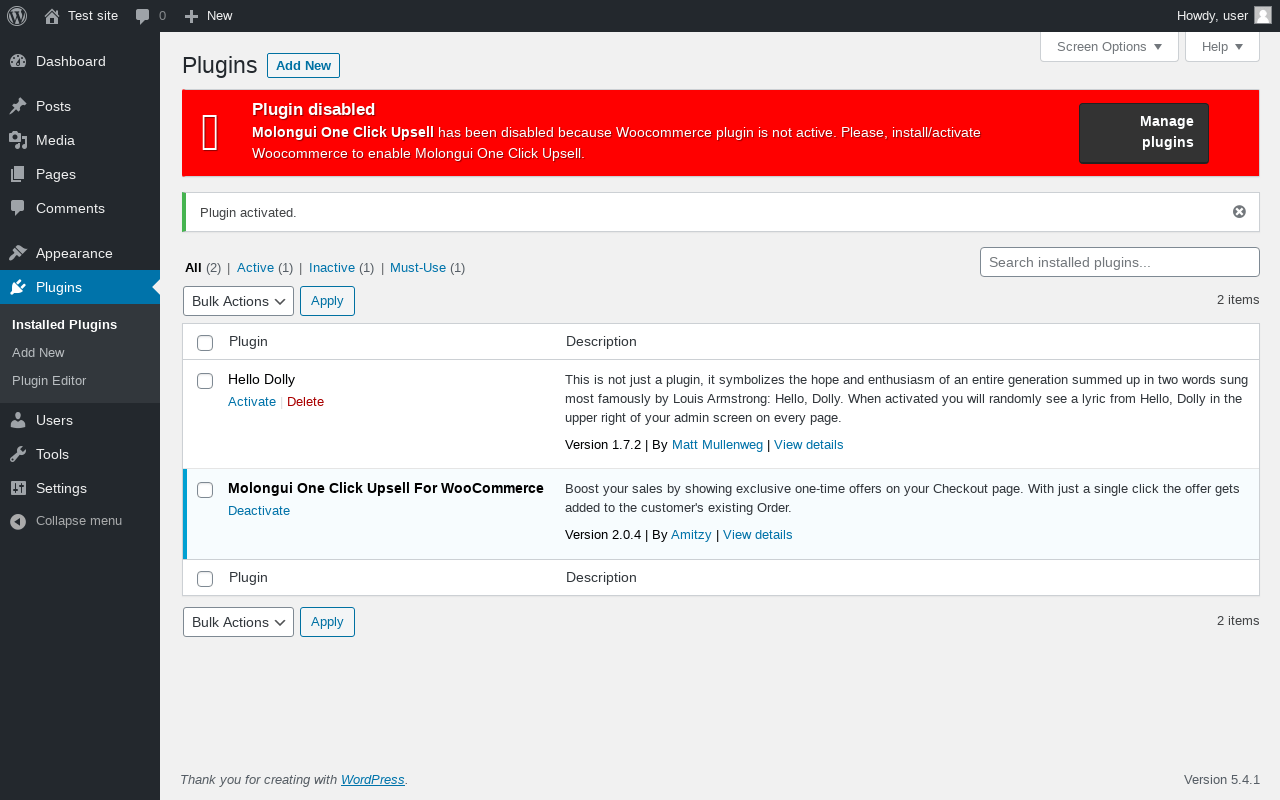Image resolution: width=1280 pixels, height=800 pixels.
Task: Click the Tools wrench icon
Action: 18,454
